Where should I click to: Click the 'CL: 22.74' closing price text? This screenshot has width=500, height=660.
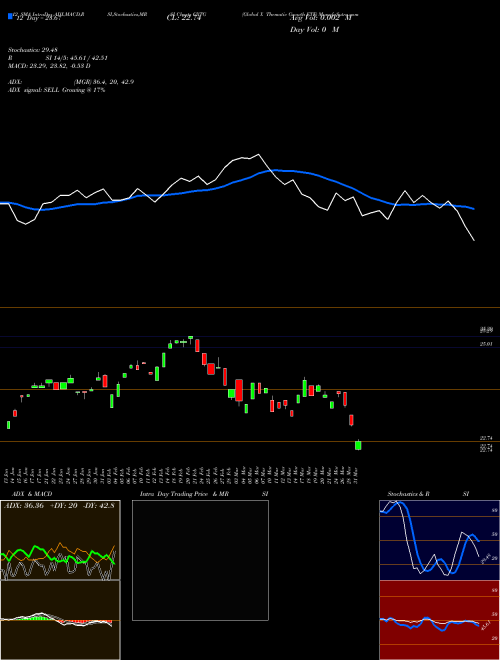tap(183, 18)
